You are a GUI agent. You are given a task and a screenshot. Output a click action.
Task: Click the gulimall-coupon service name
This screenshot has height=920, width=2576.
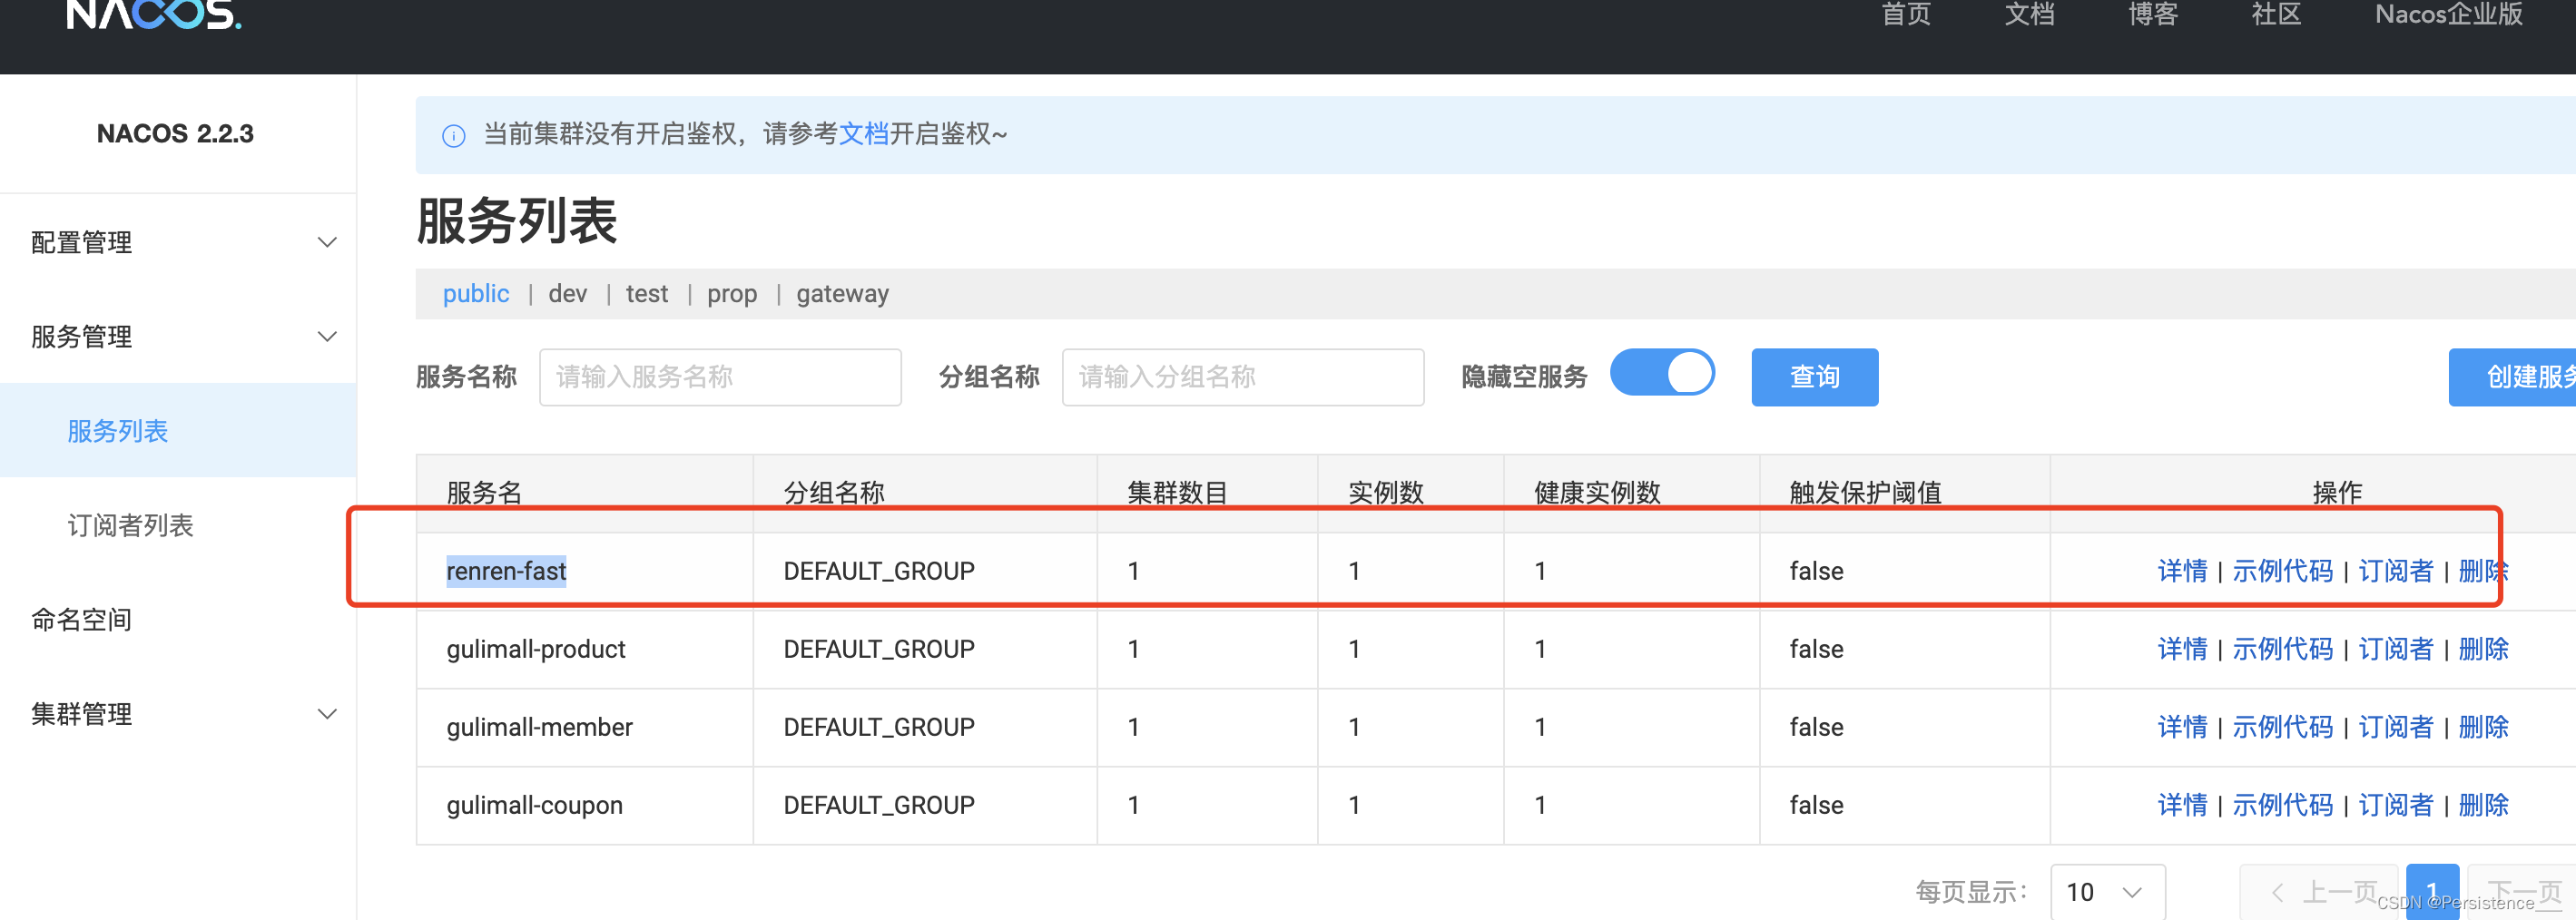click(534, 805)
